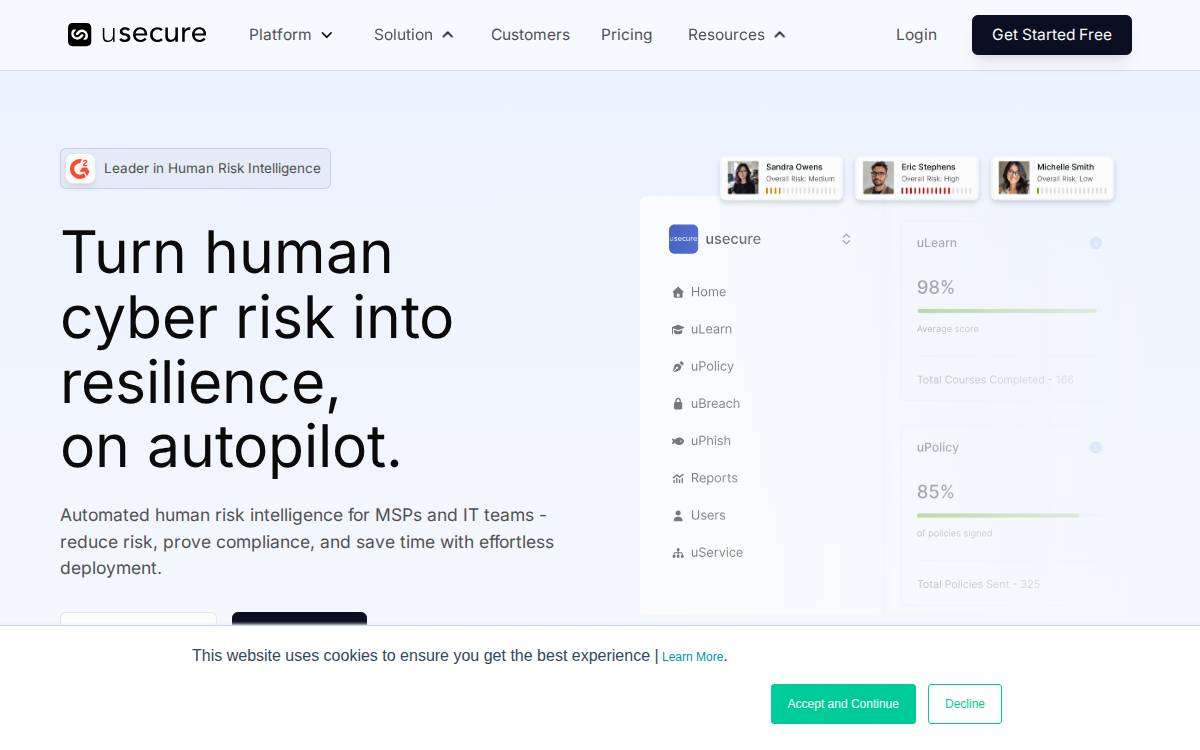Click the uPolicy pen icon
The image size is (1200, 750).
(x=678, y=366)
